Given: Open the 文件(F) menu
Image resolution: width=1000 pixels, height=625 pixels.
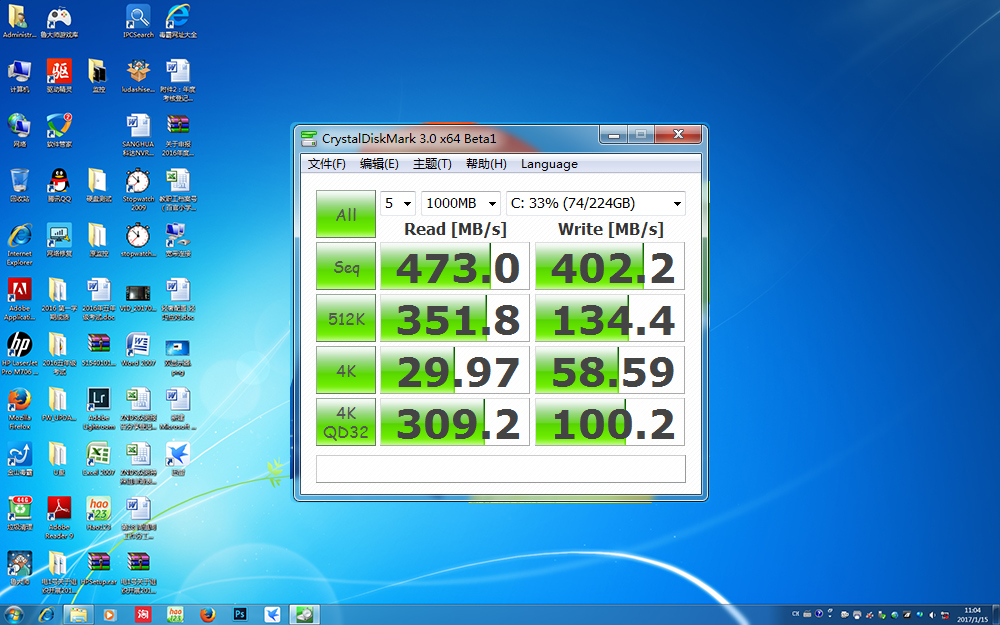Looking at the screenshot, I should [327, 164].
